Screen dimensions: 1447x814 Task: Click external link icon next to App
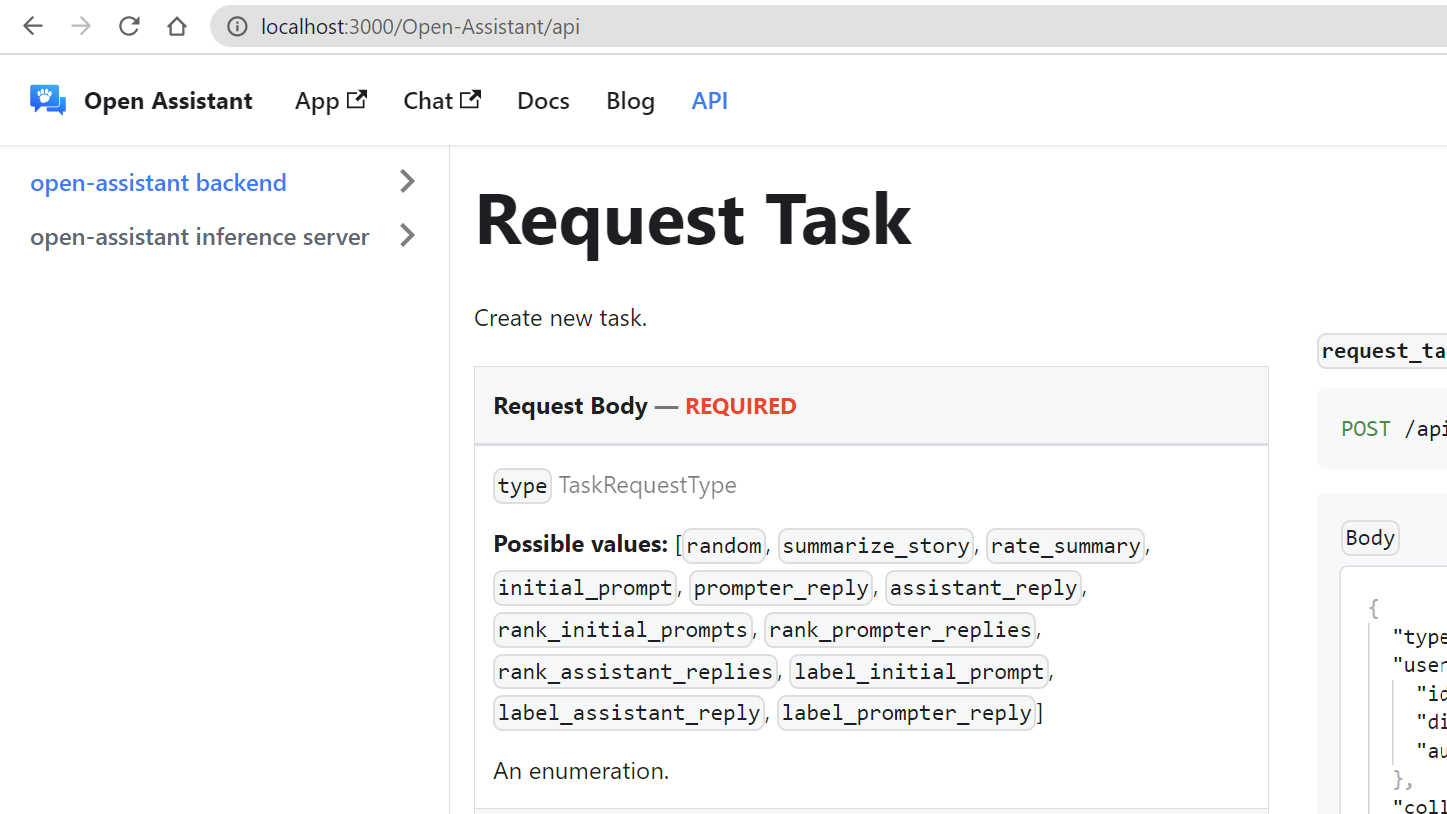tap(357, 99)
